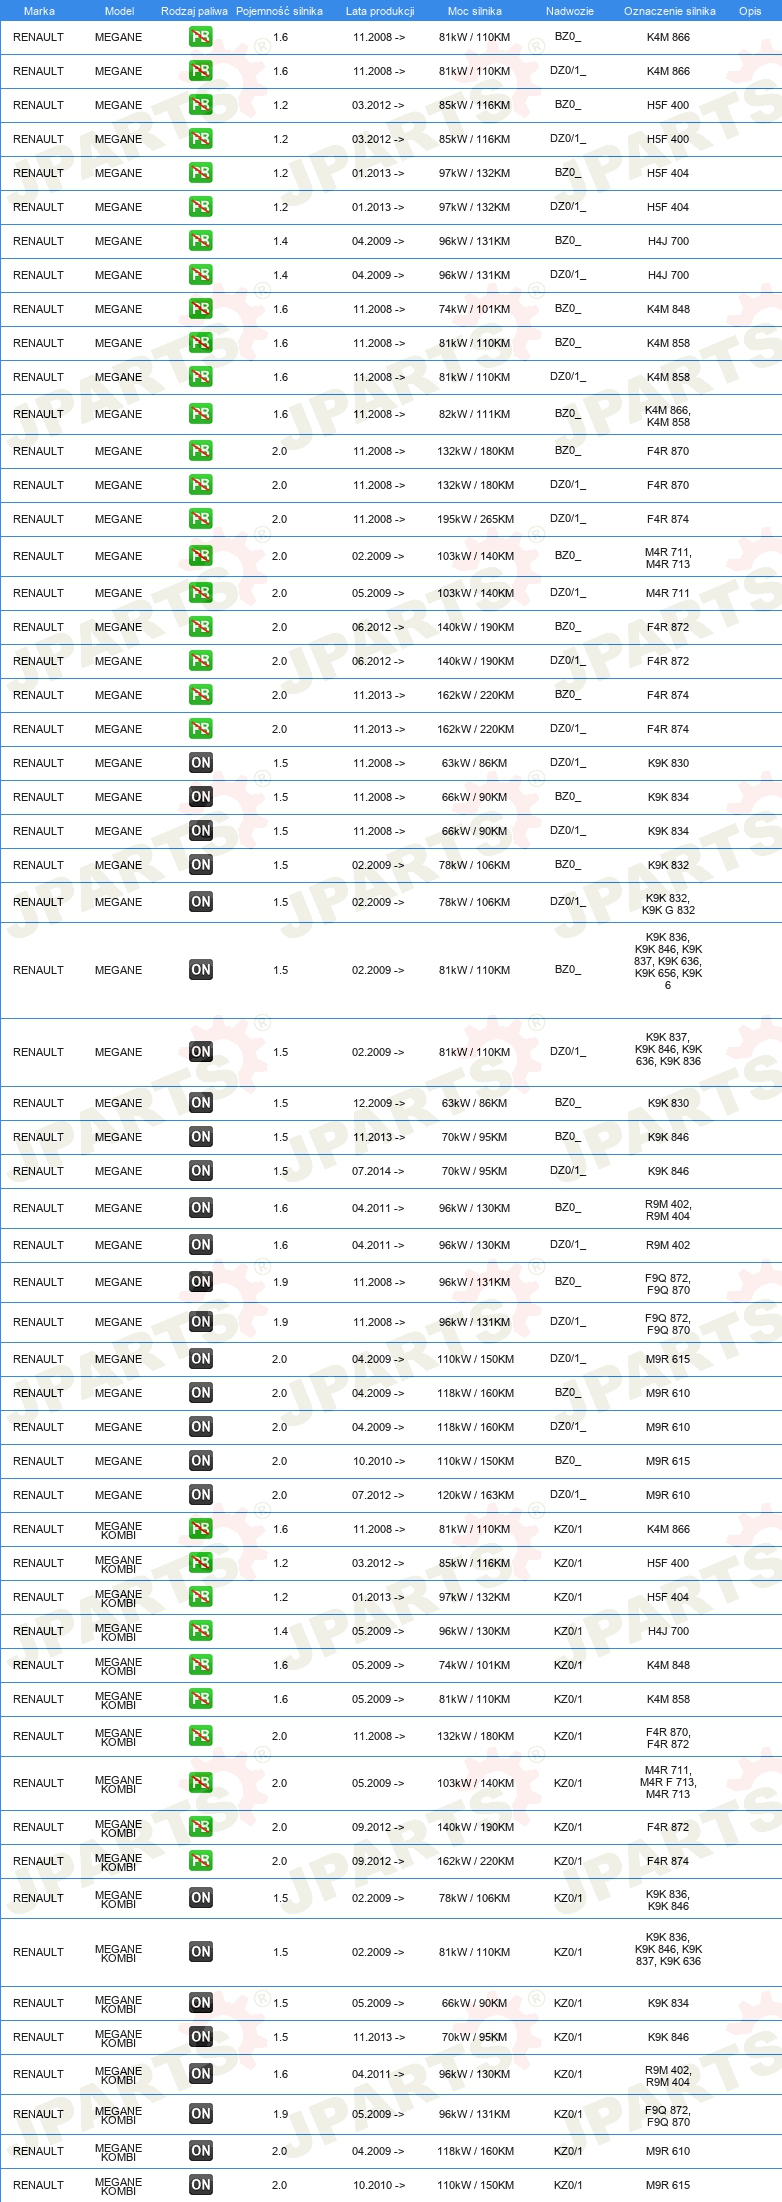Click the Opis column header

click(x=750, y=11)
